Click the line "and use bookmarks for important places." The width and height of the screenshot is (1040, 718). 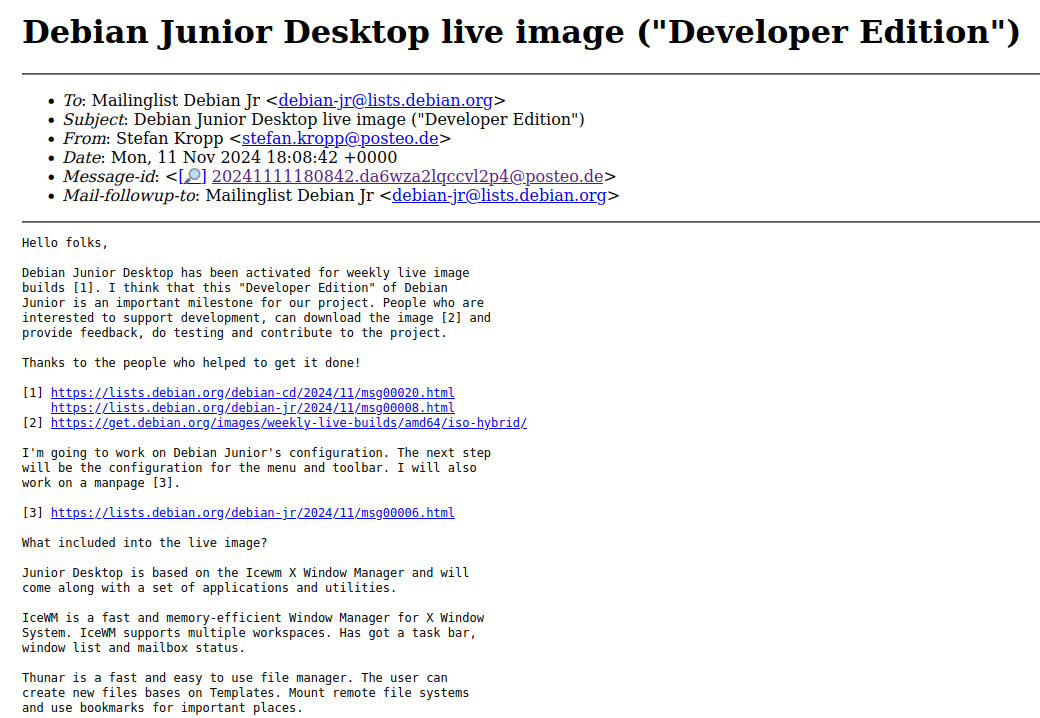pos(162,707)
